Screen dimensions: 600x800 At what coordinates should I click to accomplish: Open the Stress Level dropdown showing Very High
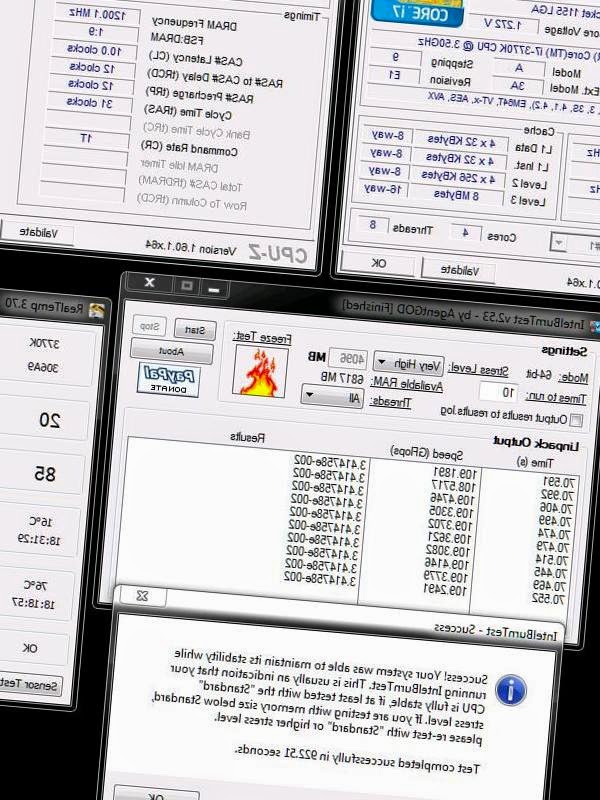409,363
